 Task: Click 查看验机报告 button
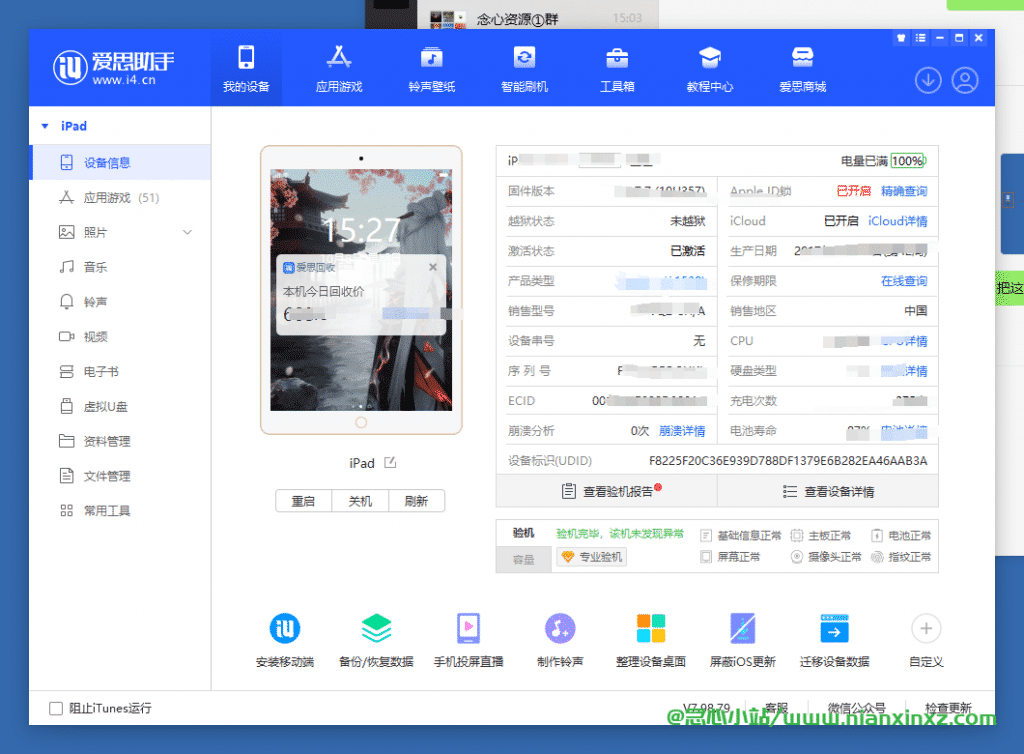[x=607, y=491]
